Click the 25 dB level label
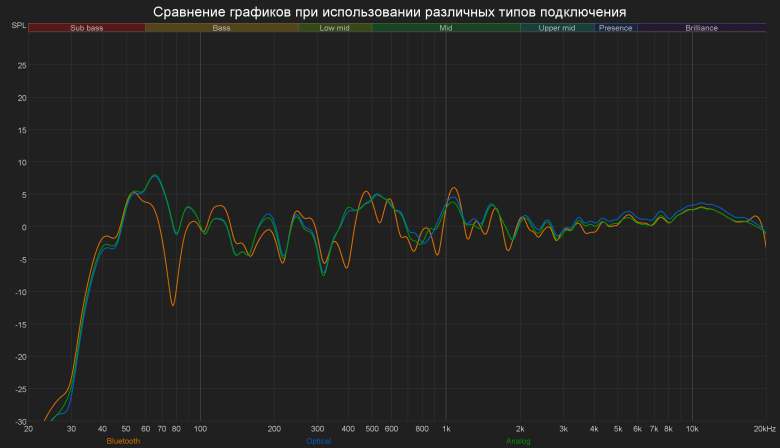The image size is (780, 448). 22,65
